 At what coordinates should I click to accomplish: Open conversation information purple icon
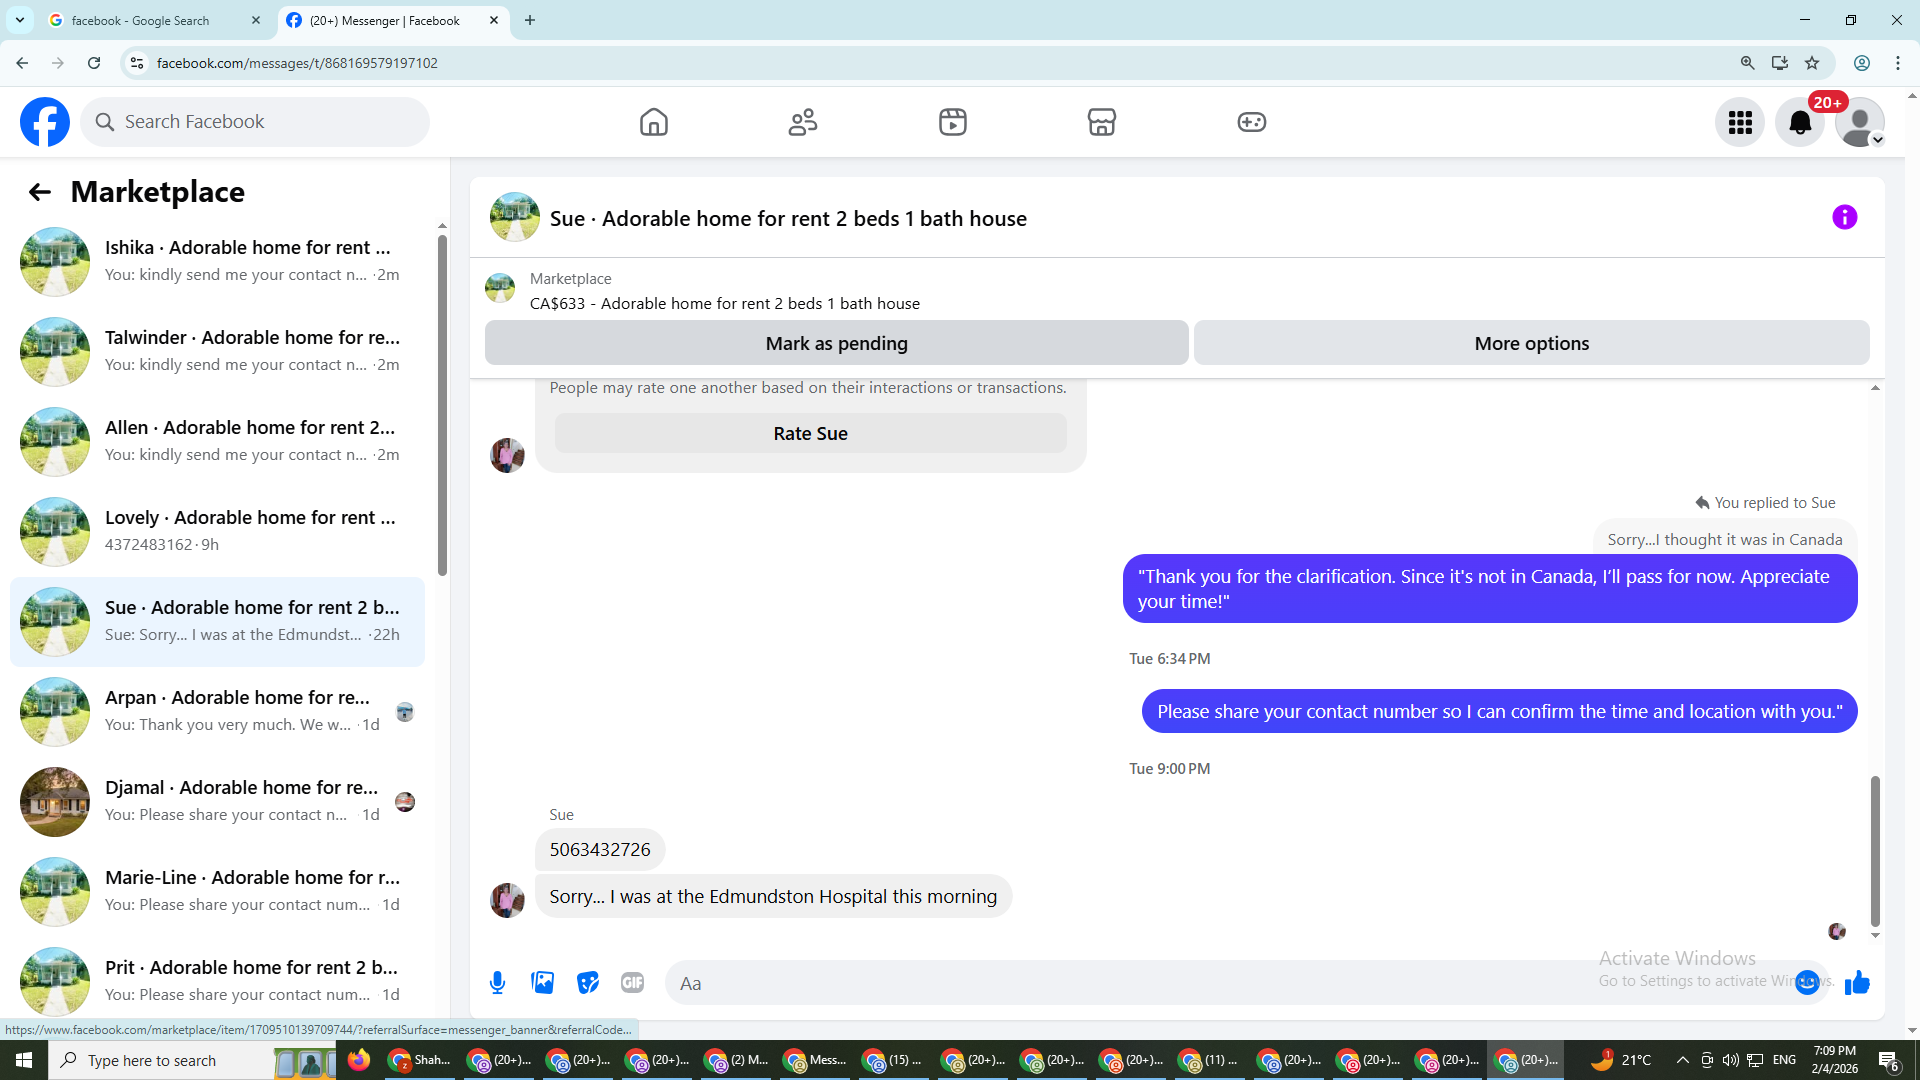point(1844,218)
